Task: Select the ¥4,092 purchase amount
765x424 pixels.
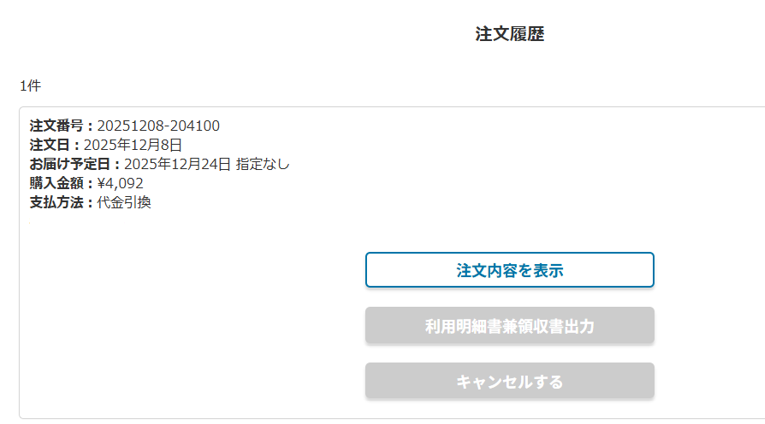Action: click(120, 183)
